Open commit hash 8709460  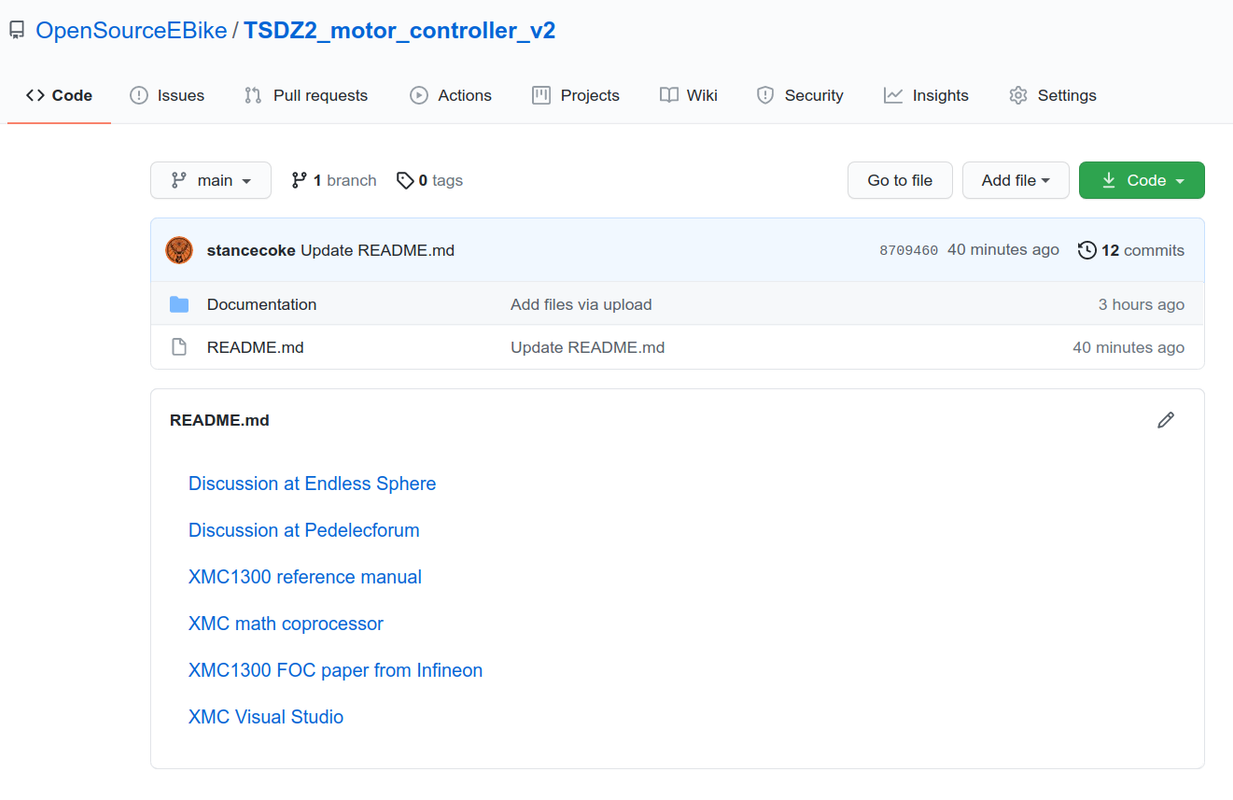[909, 251]
